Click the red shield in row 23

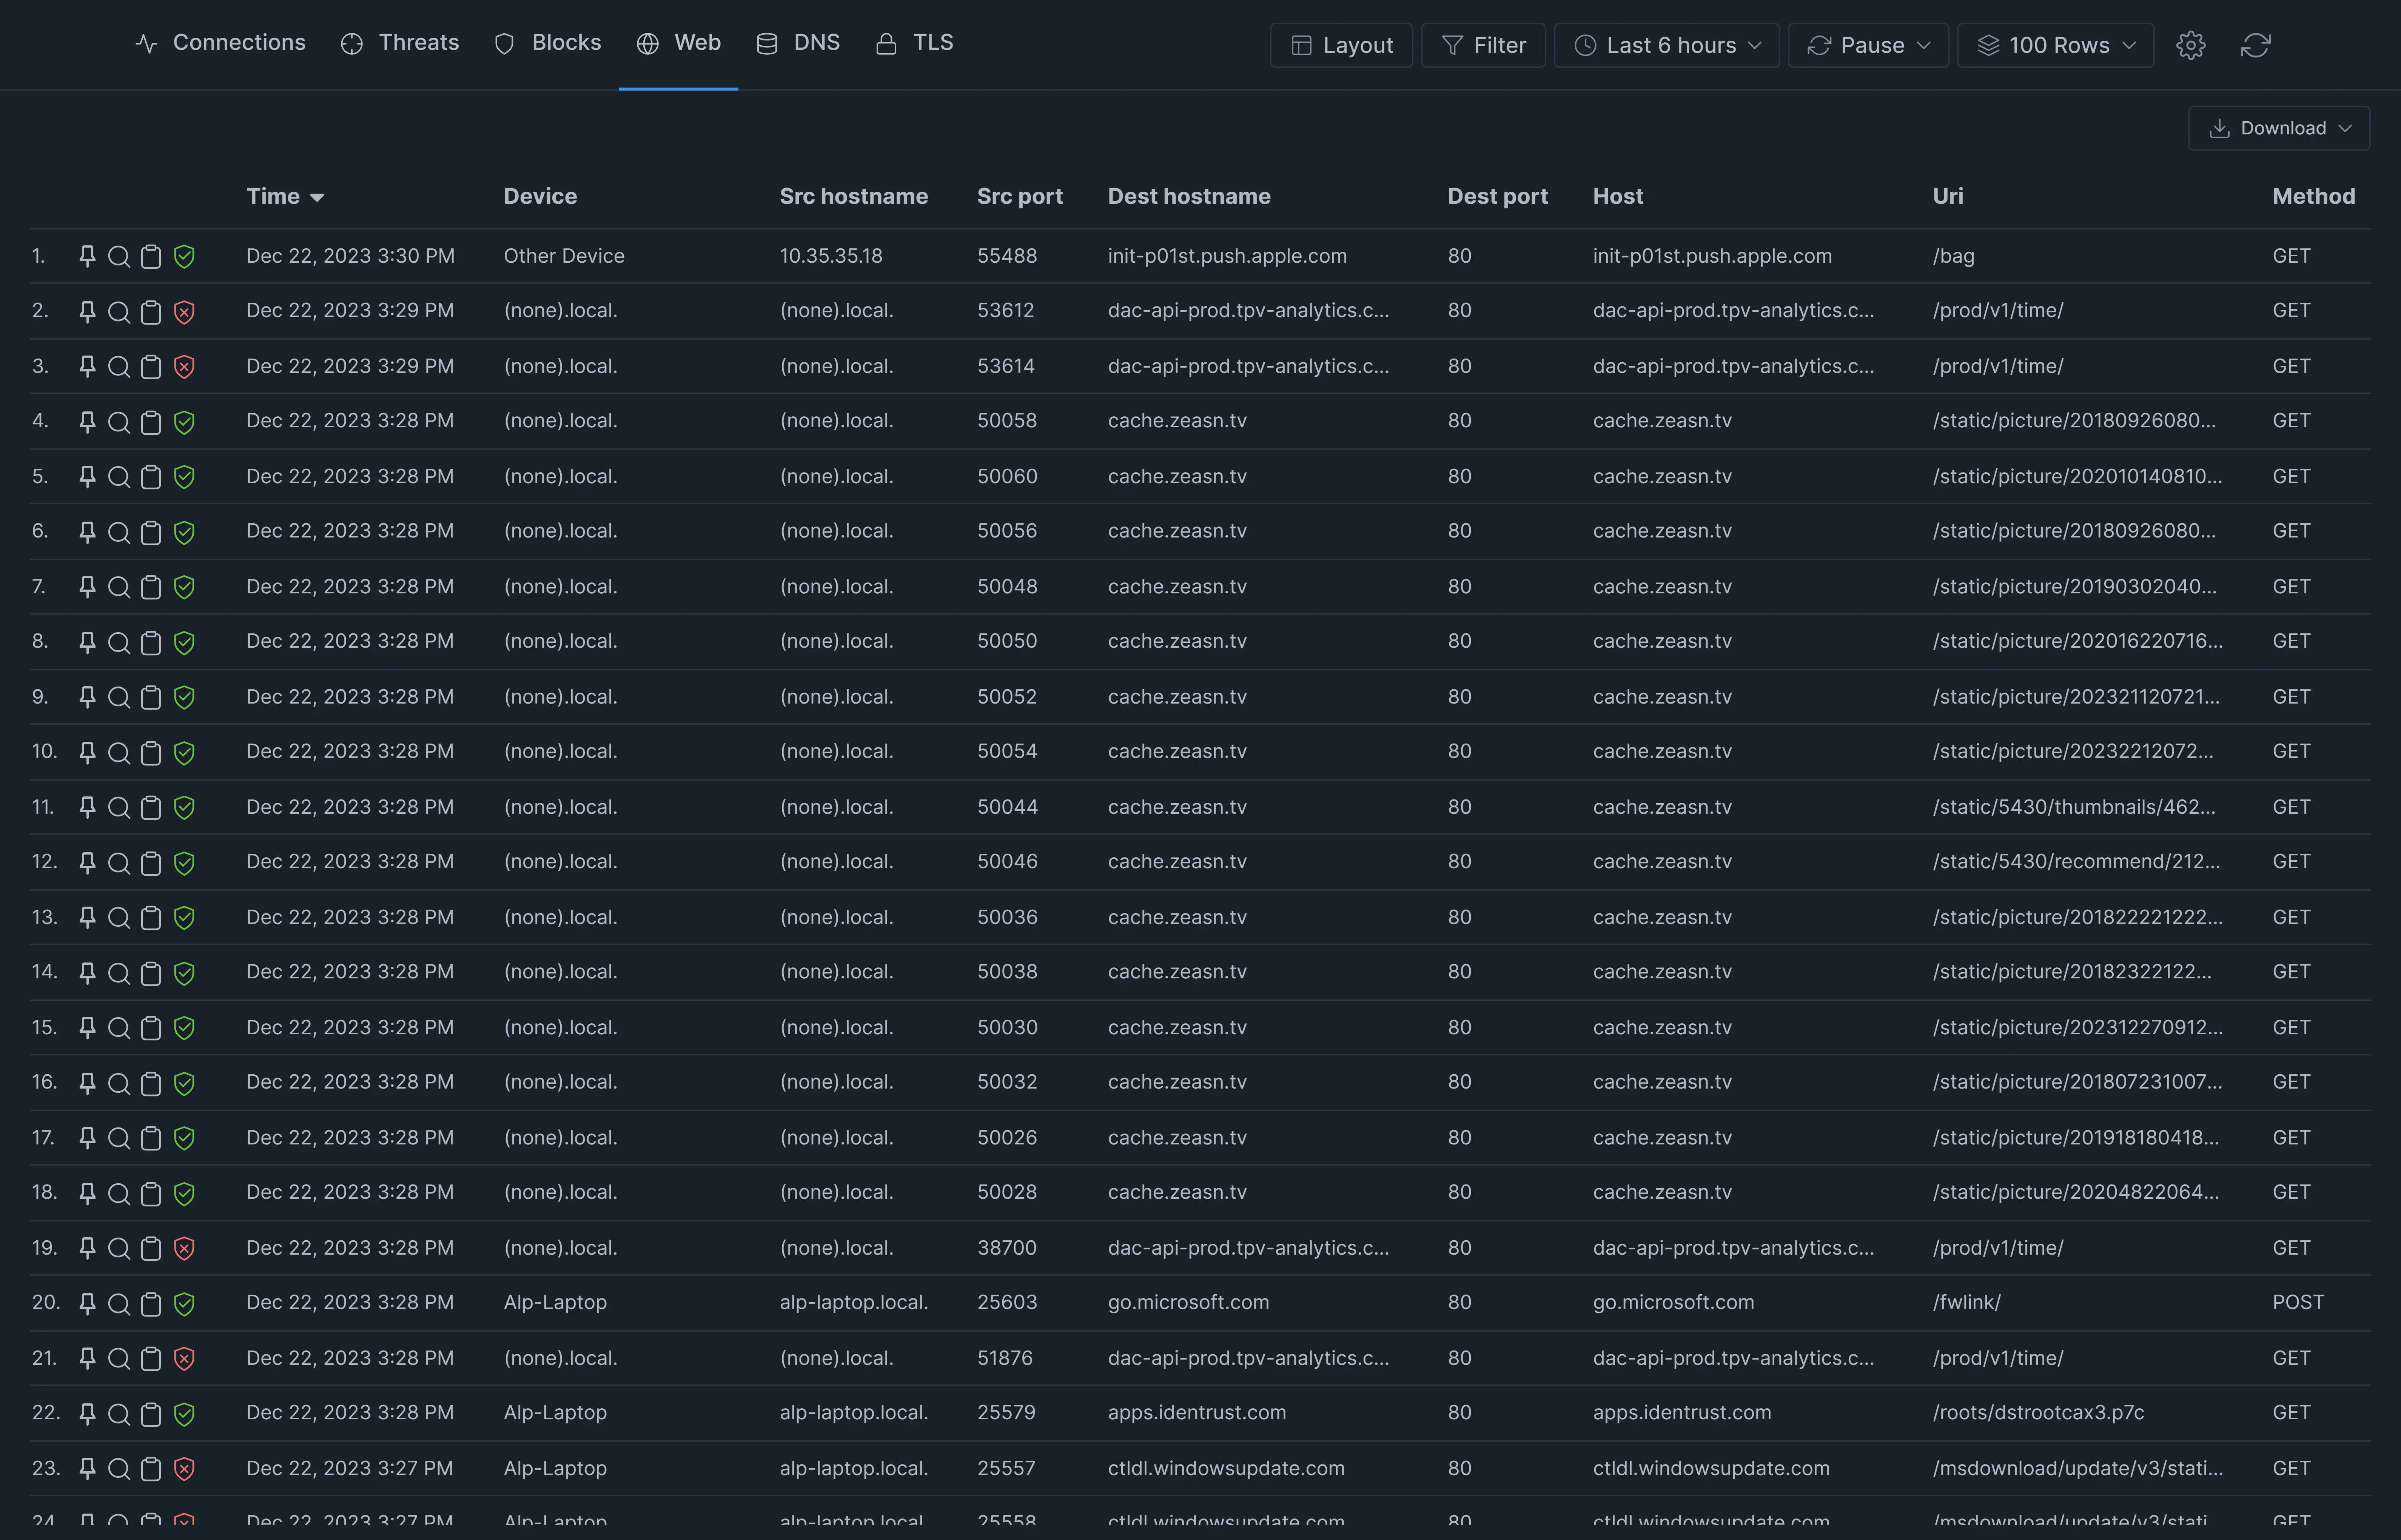click(184, 1469)
